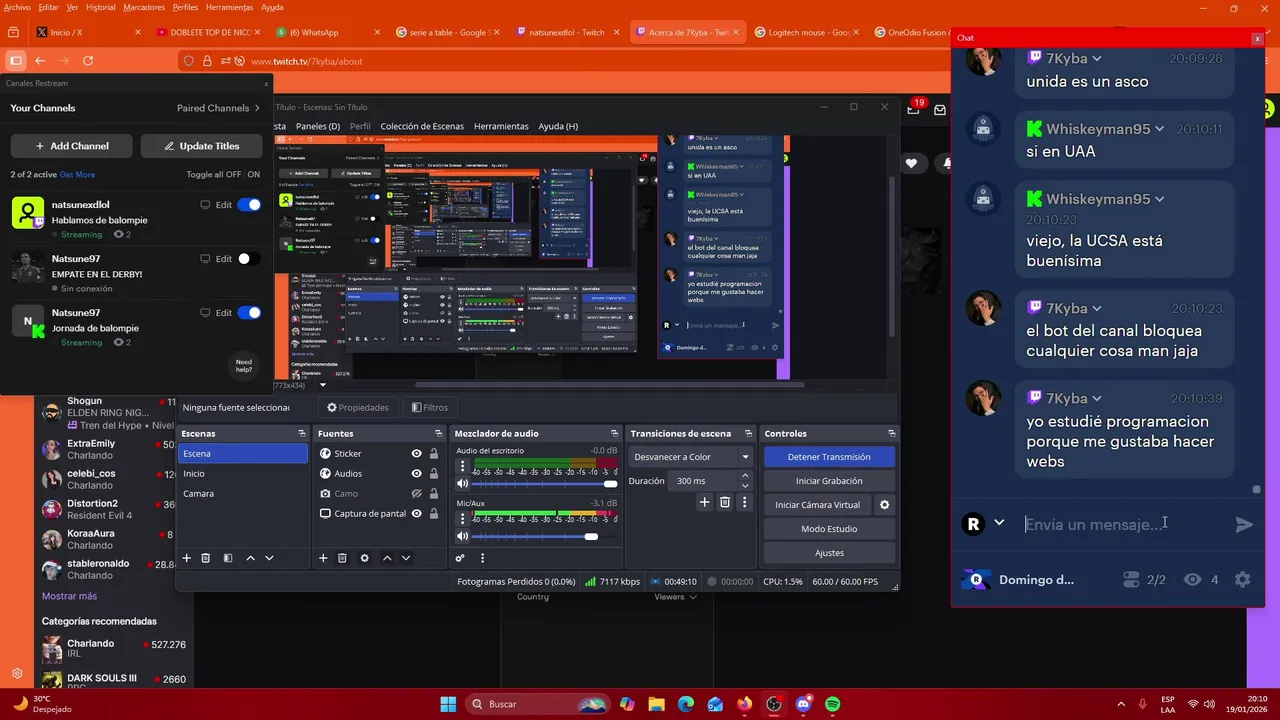Image resolution: width=1280 pixels, height=720 pixels.
Task: Unlock the Camo source padlock
Action: tap(433, 494)
